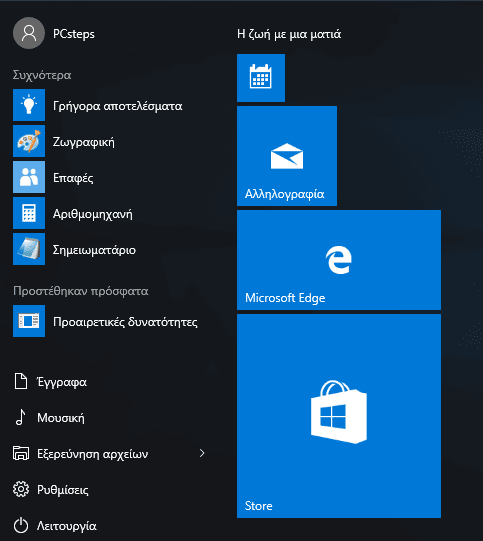Click the PCsteps user name
Image resolution: width=483 pixels, height=541 pixels.
(73, 34)
